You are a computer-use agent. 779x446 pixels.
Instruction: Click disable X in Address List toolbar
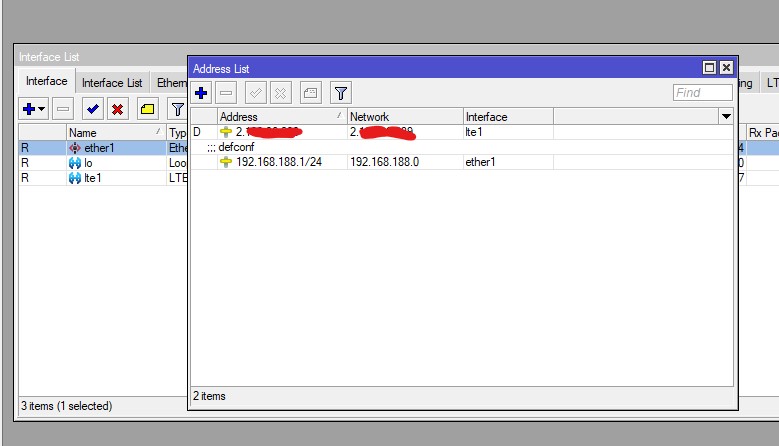coord(281,93)
